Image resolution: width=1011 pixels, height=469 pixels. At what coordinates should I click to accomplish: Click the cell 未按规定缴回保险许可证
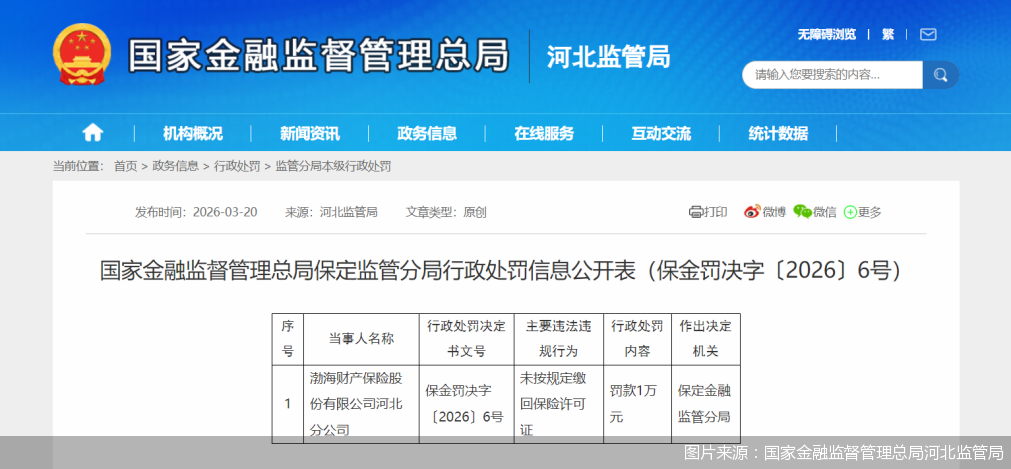coord(558,404)
